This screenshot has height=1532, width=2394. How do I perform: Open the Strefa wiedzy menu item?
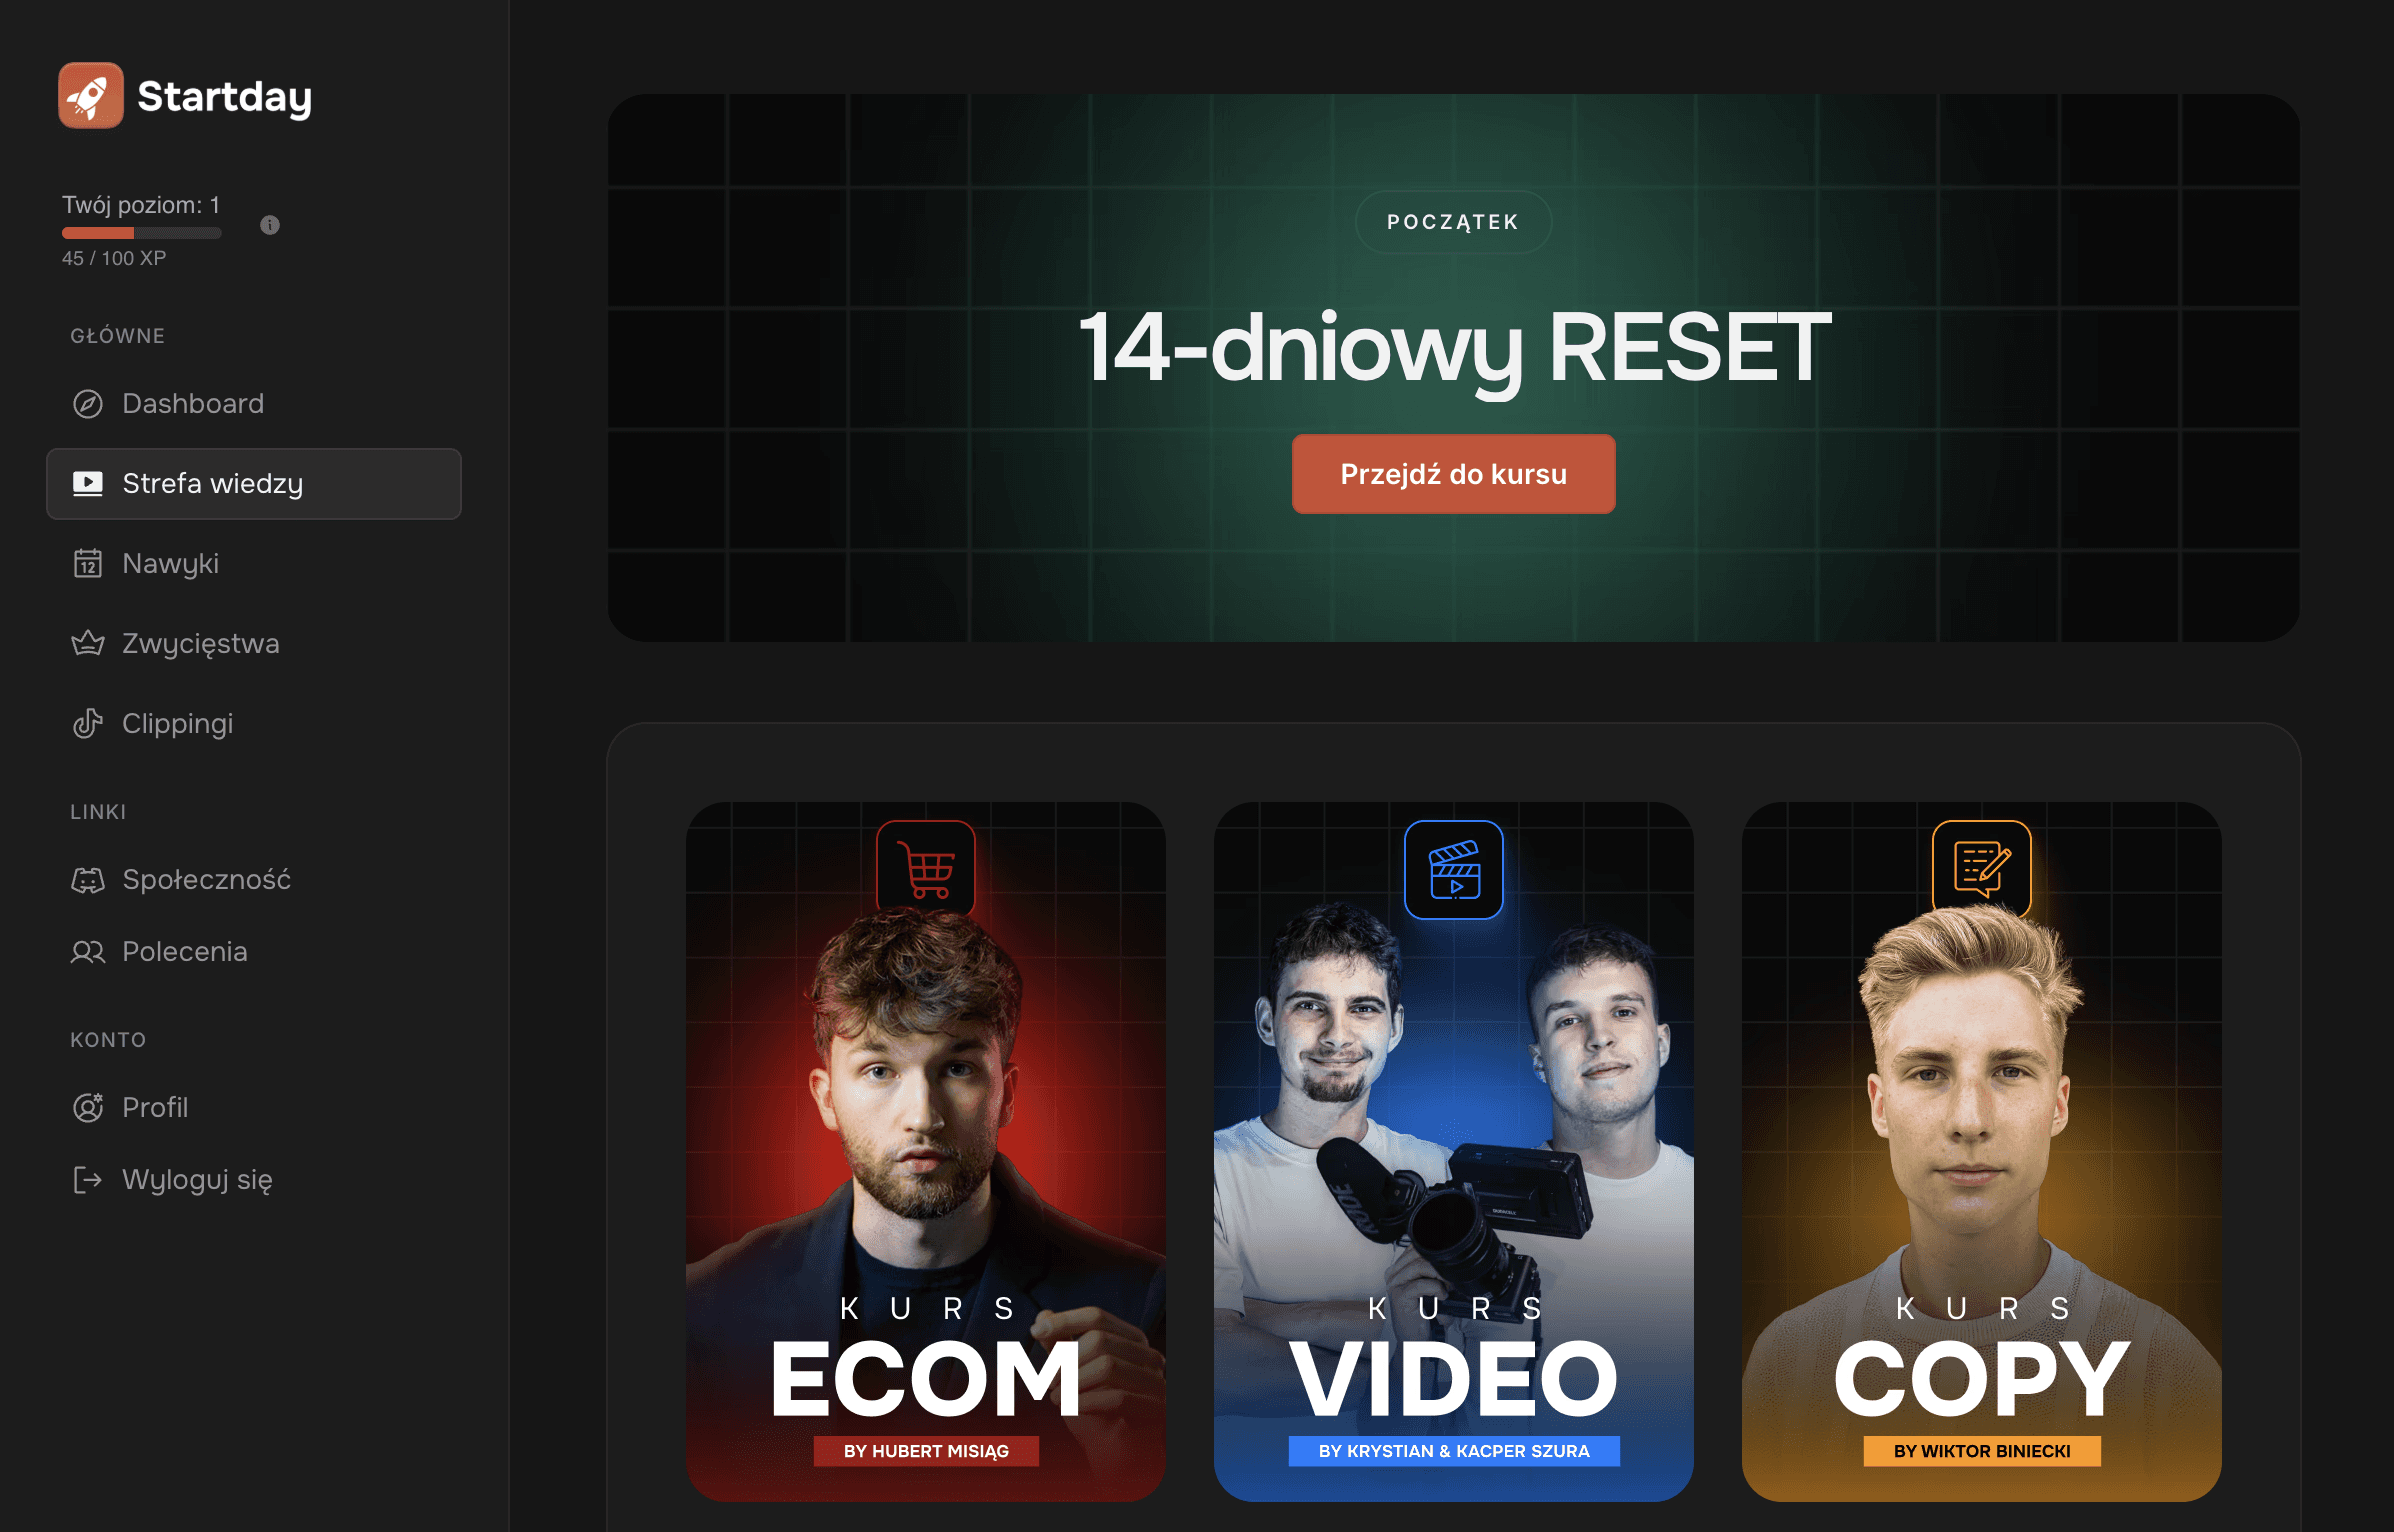click(254, 484)
